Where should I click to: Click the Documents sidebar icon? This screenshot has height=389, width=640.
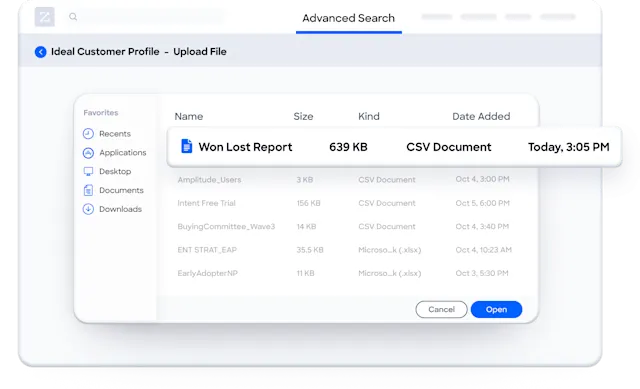coord(88,190)
